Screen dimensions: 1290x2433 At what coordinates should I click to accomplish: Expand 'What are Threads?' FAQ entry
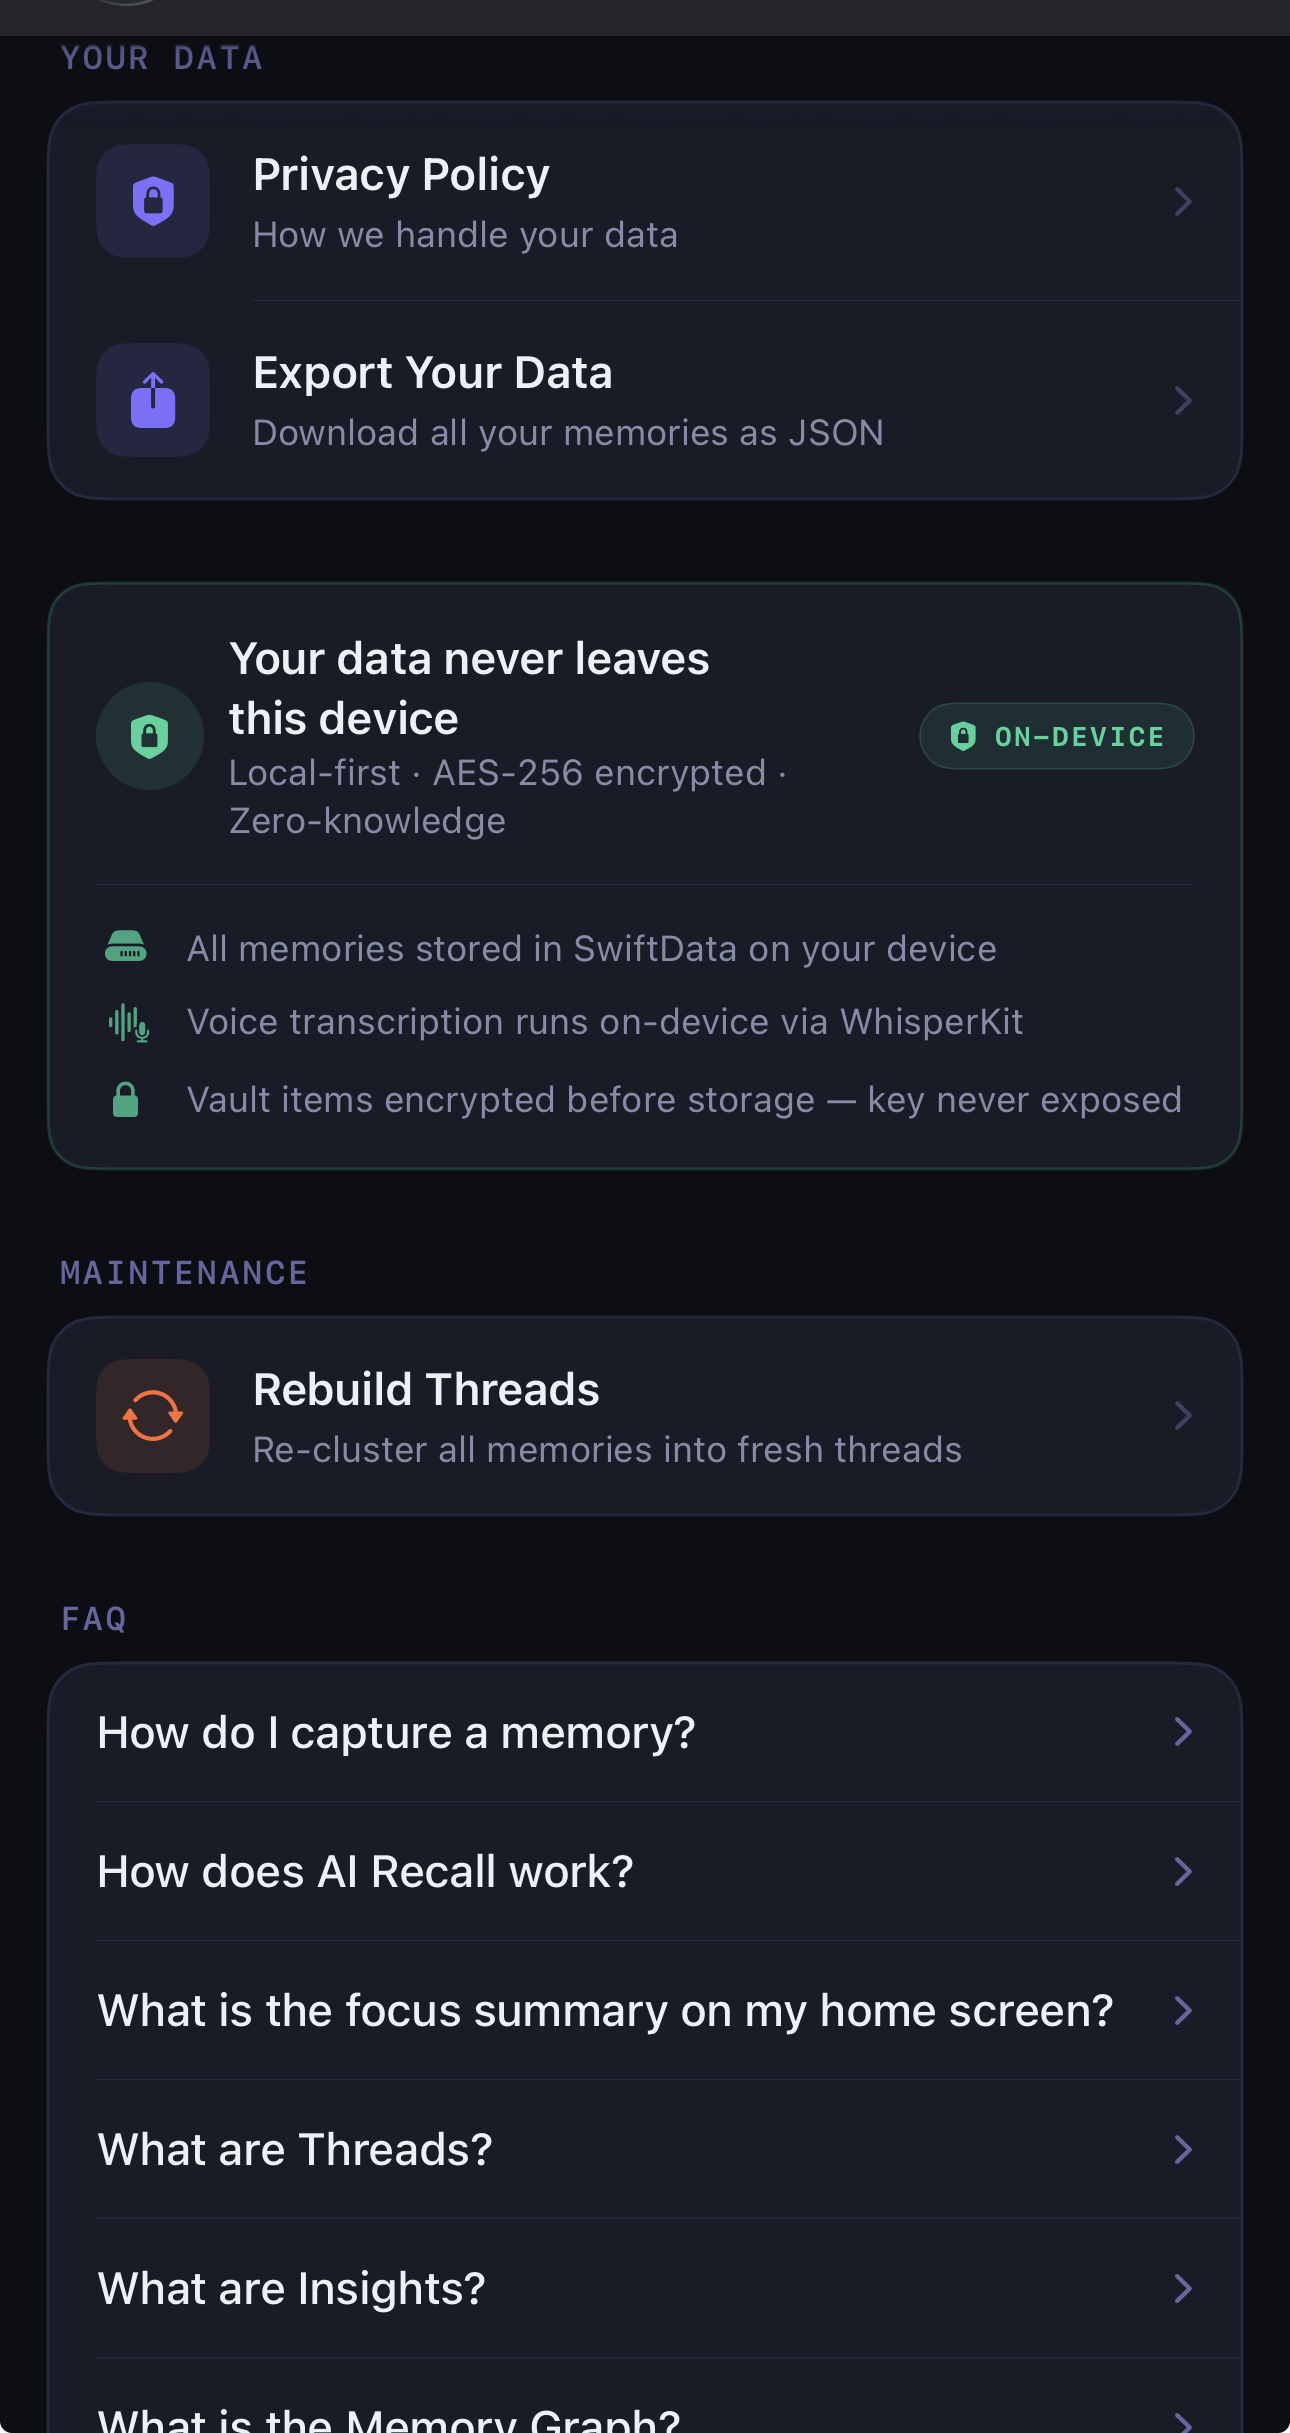[295, 2149]
